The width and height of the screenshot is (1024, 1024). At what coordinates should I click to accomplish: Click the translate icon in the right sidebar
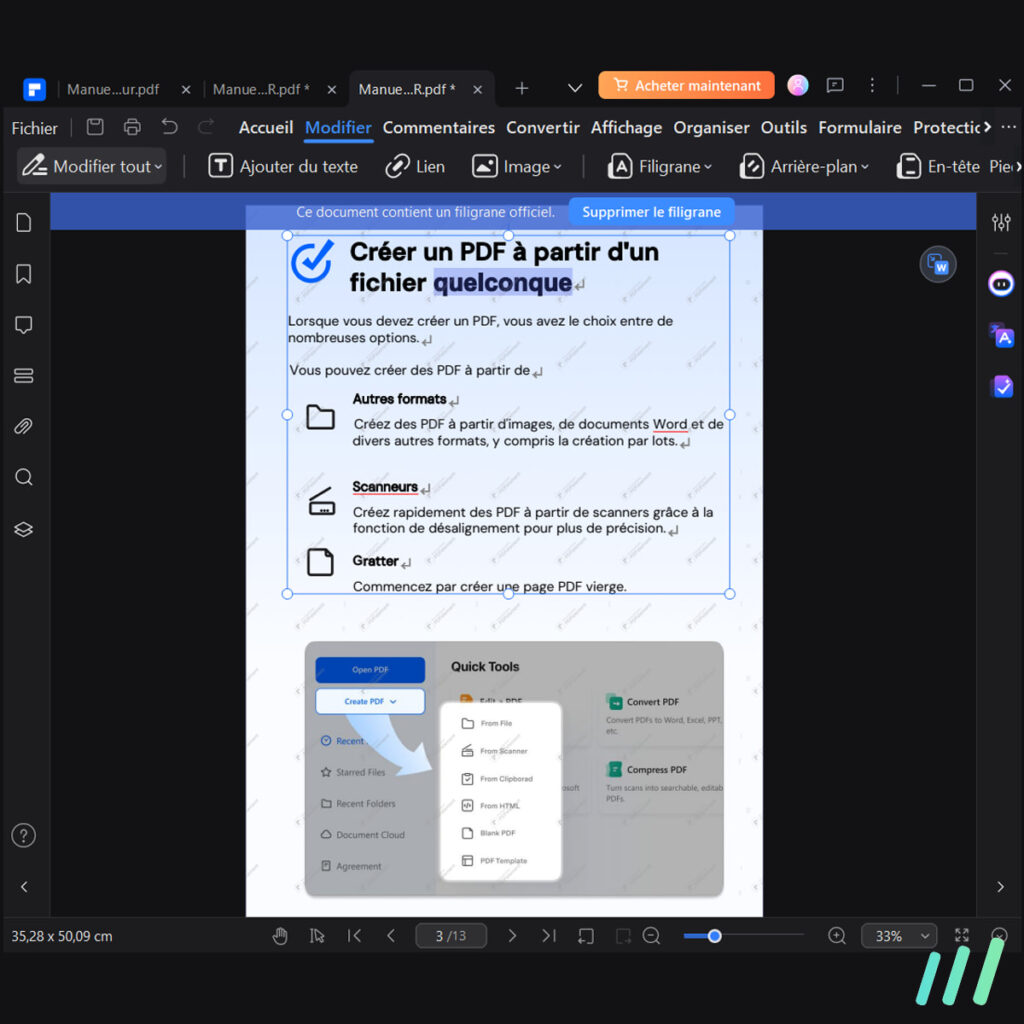tap(1000, 336)
